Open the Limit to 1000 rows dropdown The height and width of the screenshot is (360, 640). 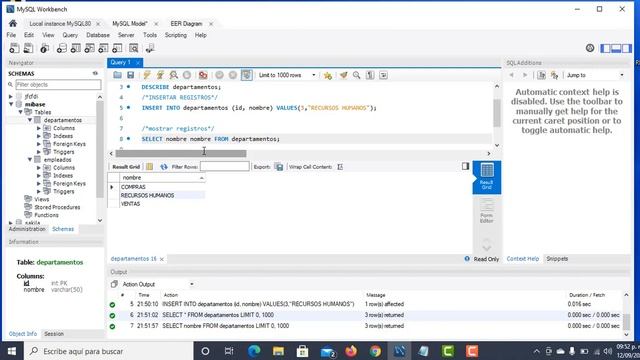pos(287,75)
